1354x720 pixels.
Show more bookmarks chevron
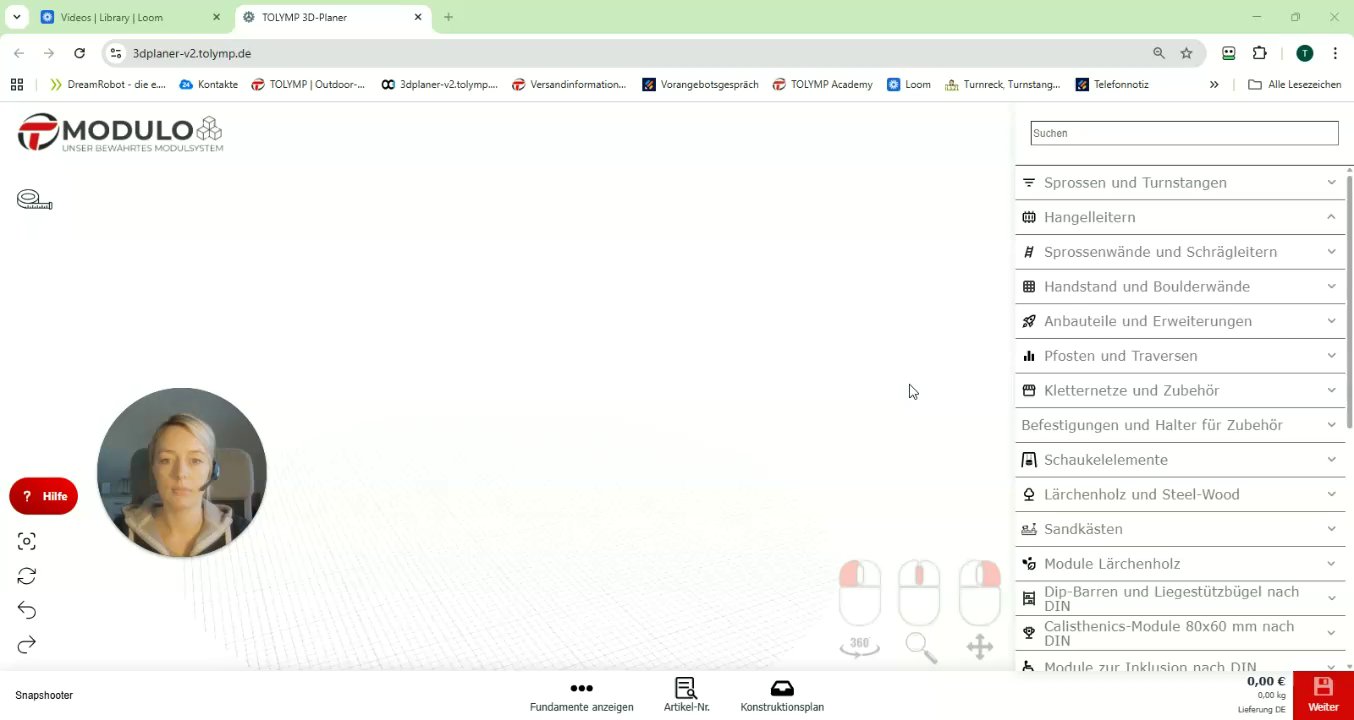point(1214,85)
